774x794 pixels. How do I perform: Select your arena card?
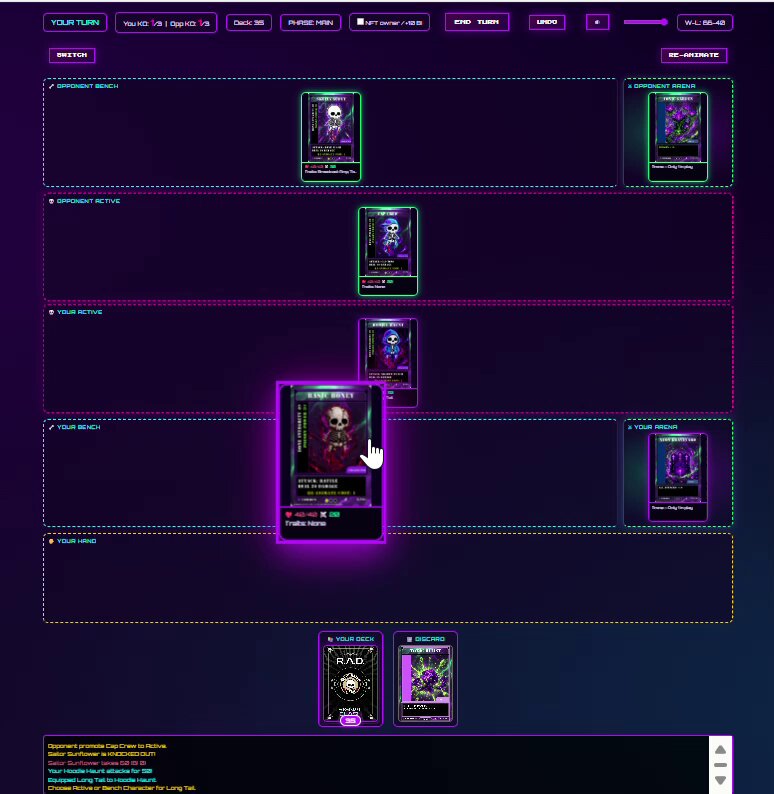pyautogui.click(x=678, y=477)
